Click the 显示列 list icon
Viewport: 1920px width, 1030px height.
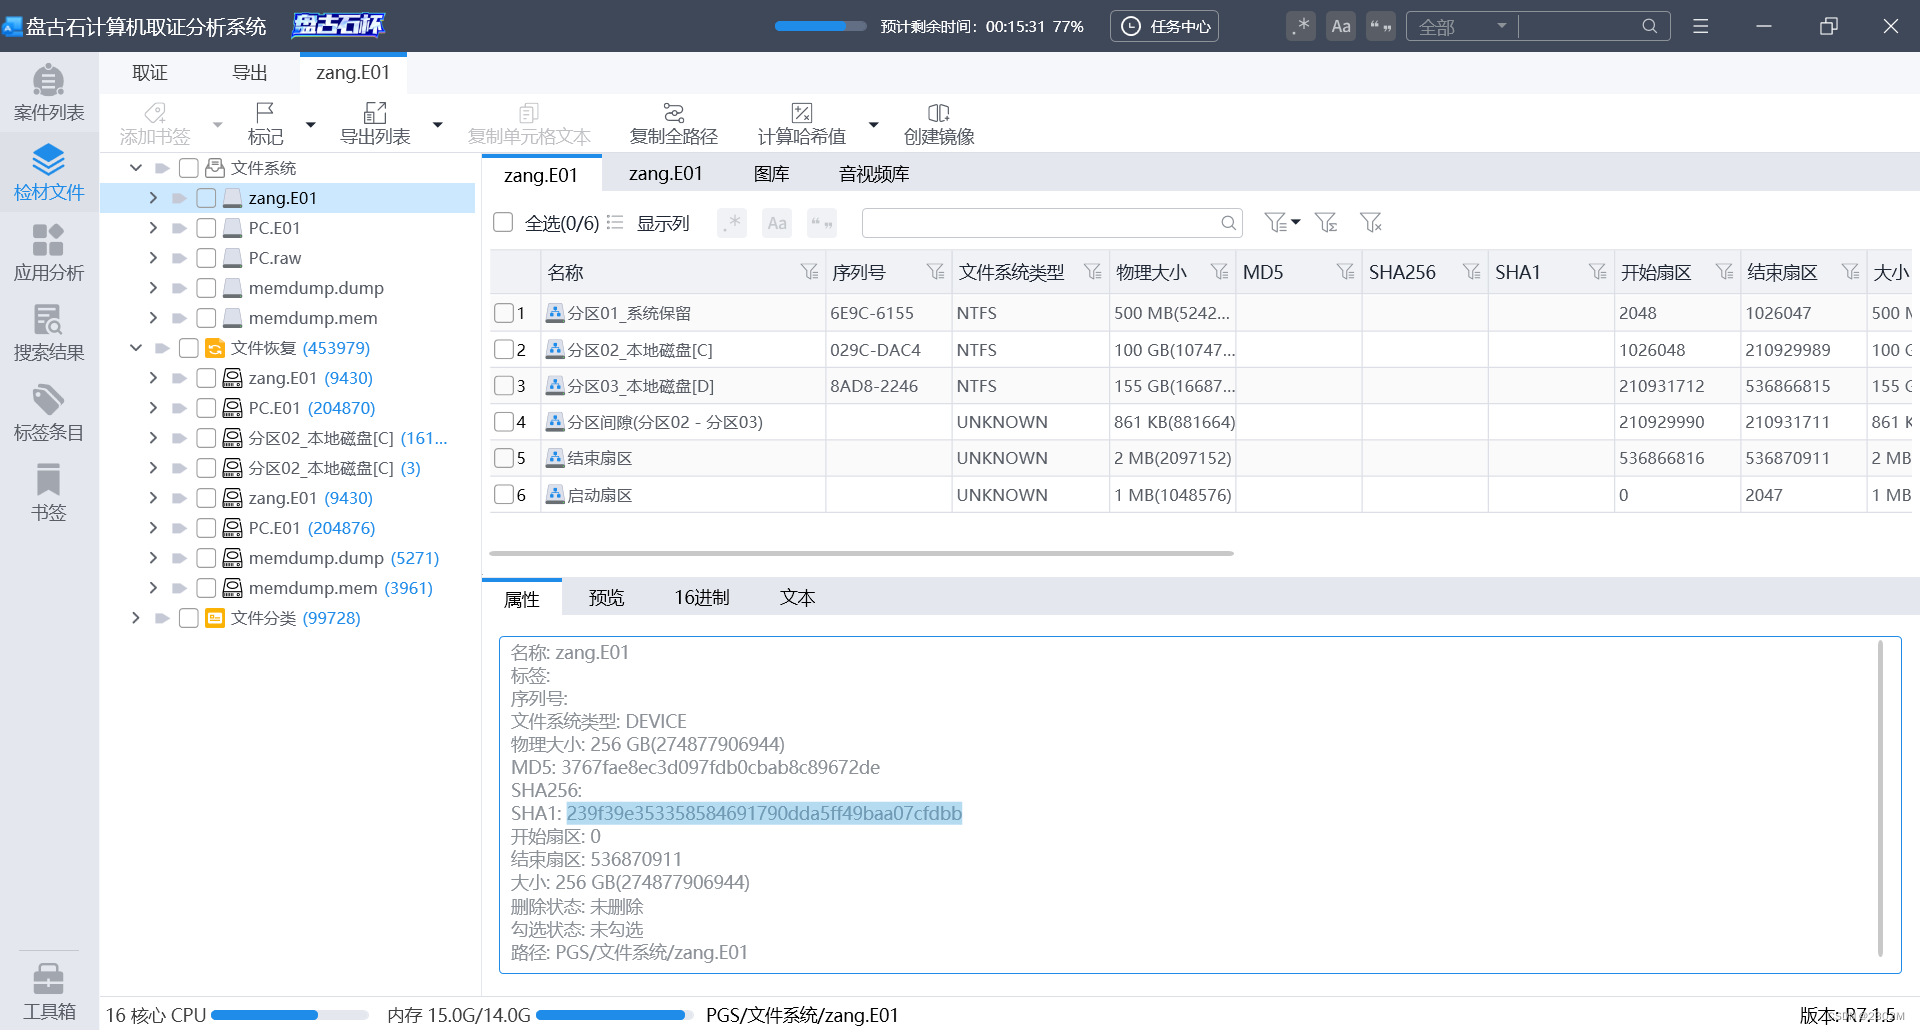pyautogui.click(x=615, y=222)
